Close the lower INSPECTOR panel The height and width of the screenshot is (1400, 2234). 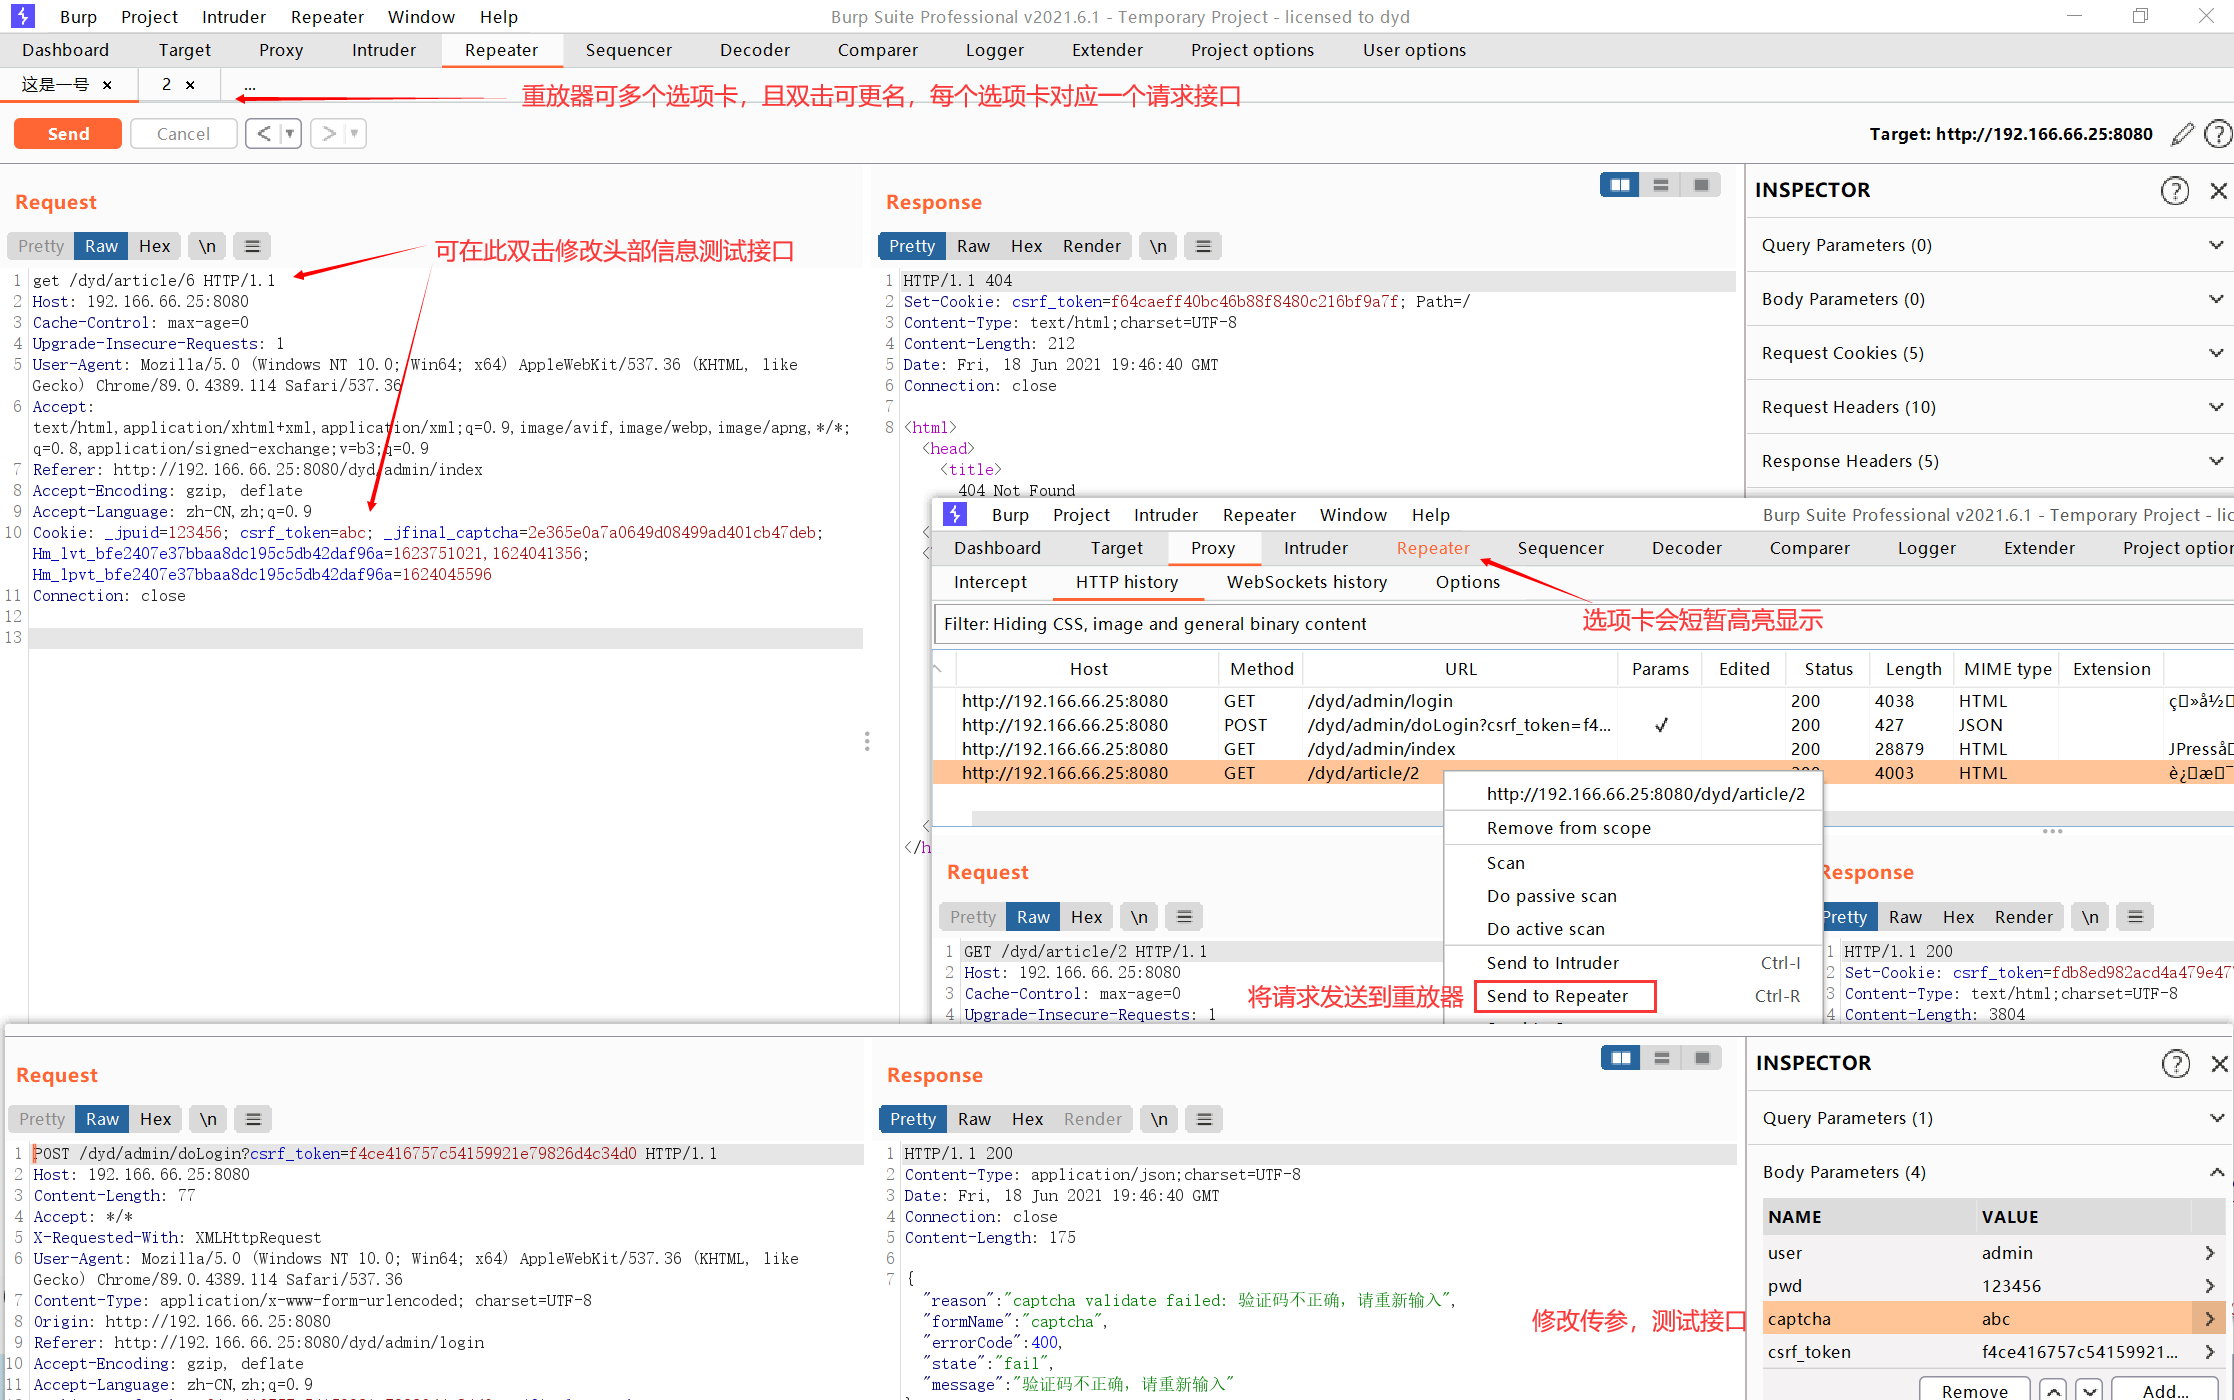click(x=2219, y=1063)
